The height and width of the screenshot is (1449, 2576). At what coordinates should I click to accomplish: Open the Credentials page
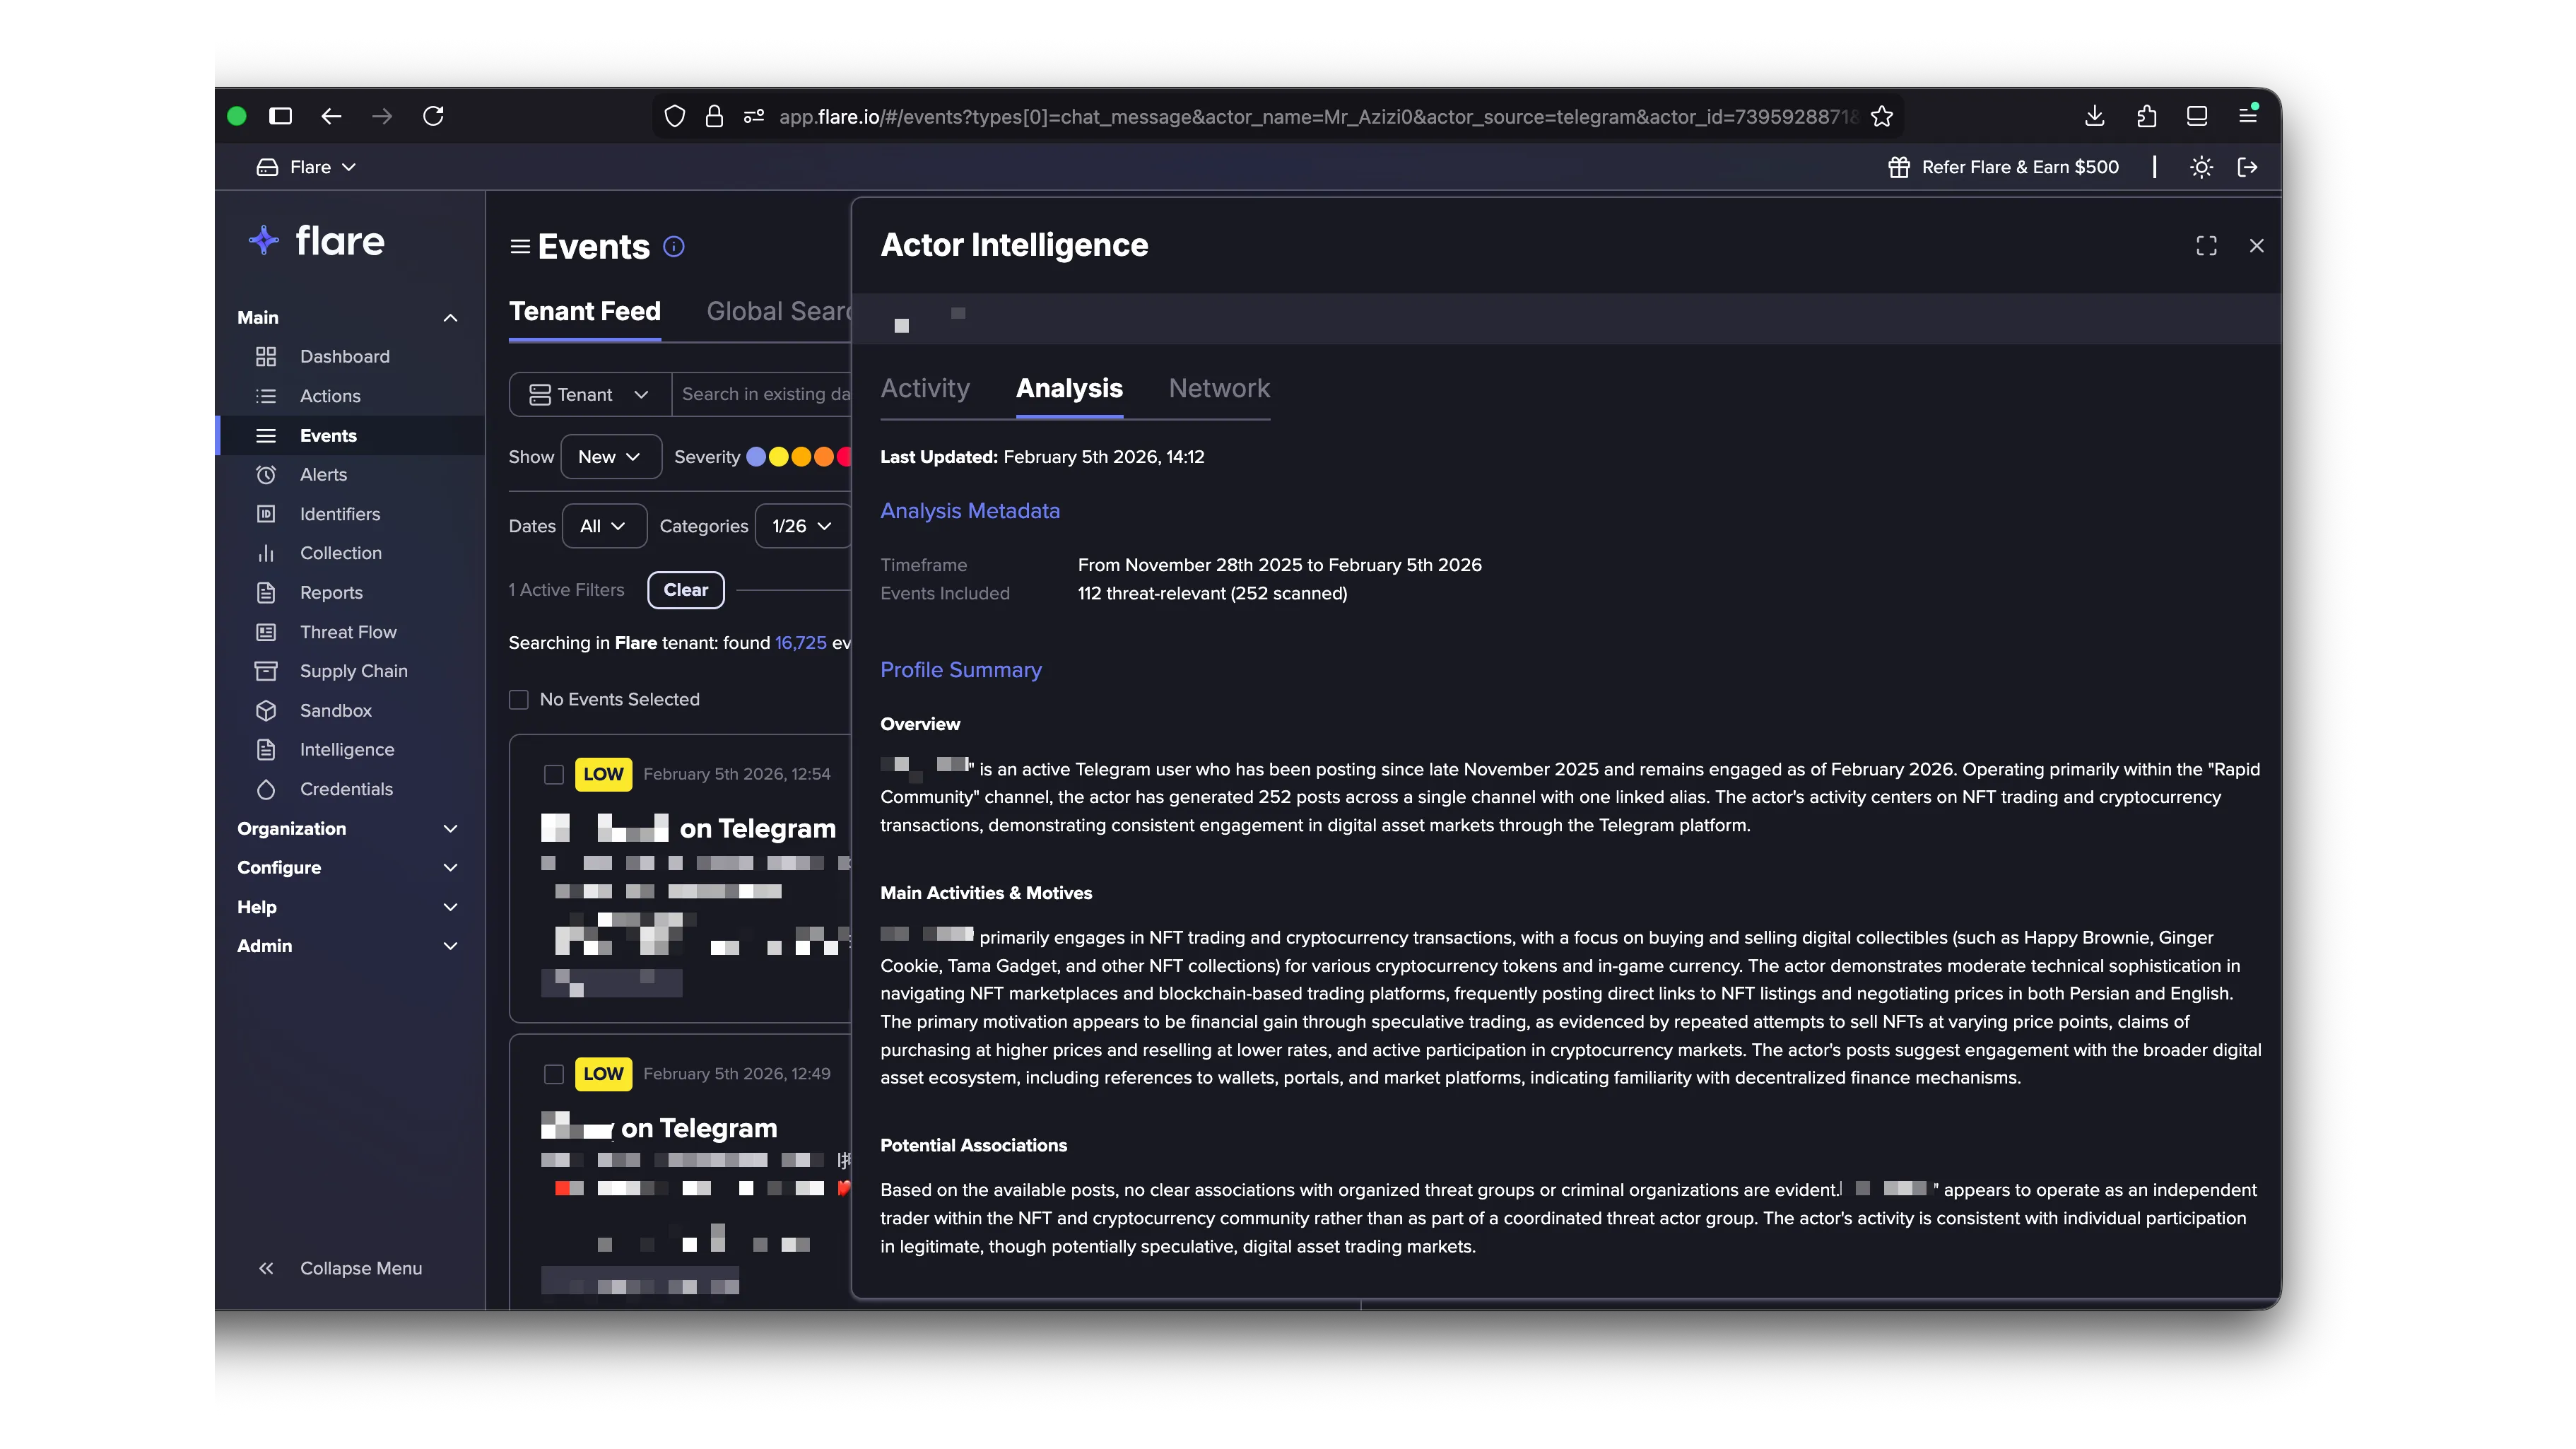tap(346, 789)
